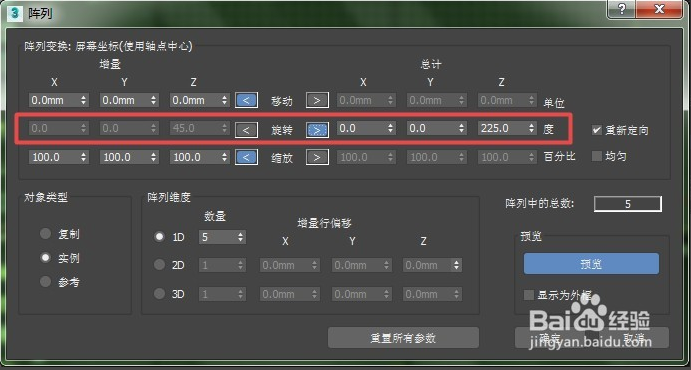Click the Scale incremental left arrow button
691x370 pixels.
[246, 157]
